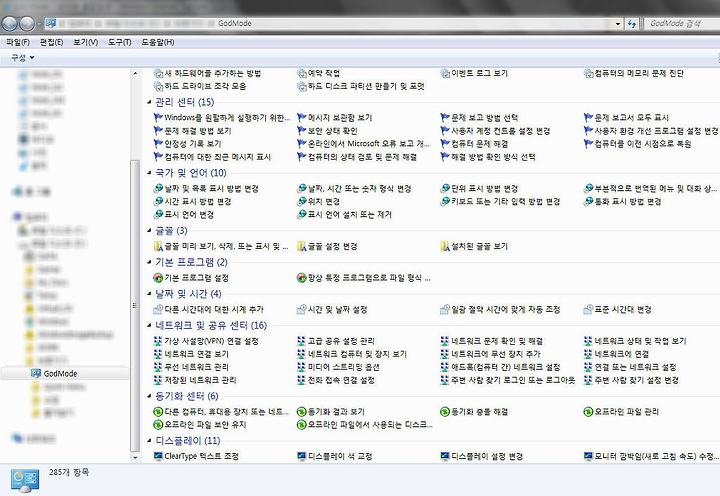Click the scroll-up arrow of the navigation pane
The width and height of the screenshot is (720, 496).
point(135,73)
